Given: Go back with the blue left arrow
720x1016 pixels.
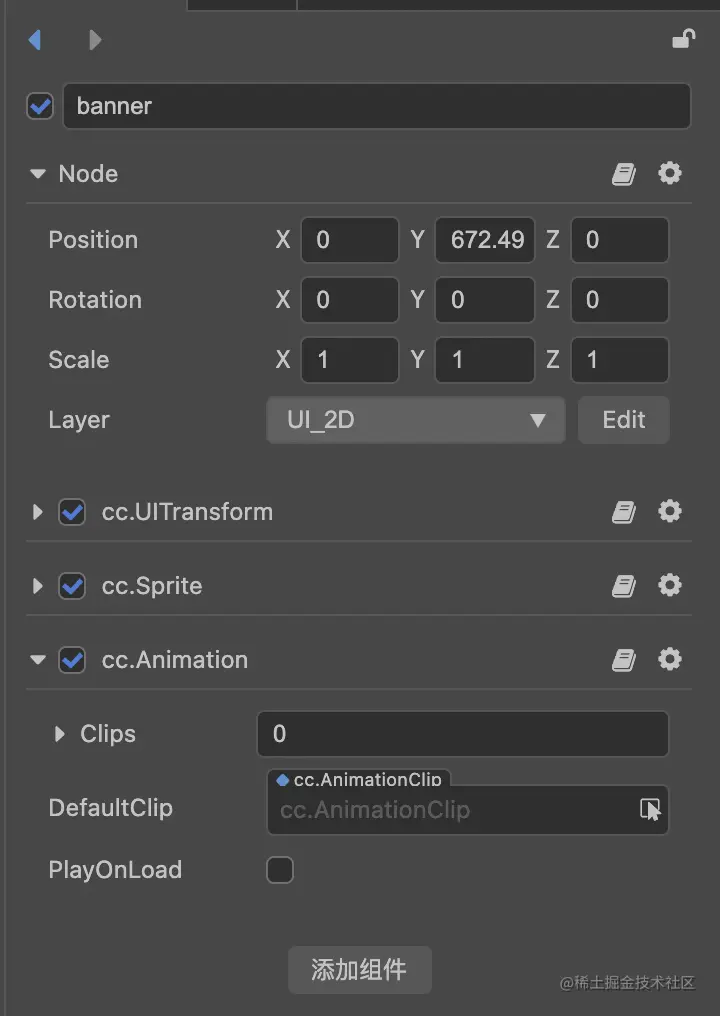Looking at the screenshot, I should (35, 40).
